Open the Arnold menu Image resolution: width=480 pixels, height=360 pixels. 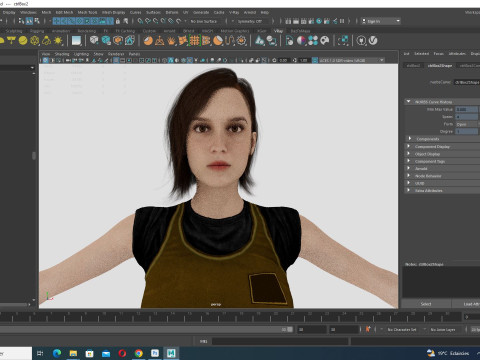250,12
